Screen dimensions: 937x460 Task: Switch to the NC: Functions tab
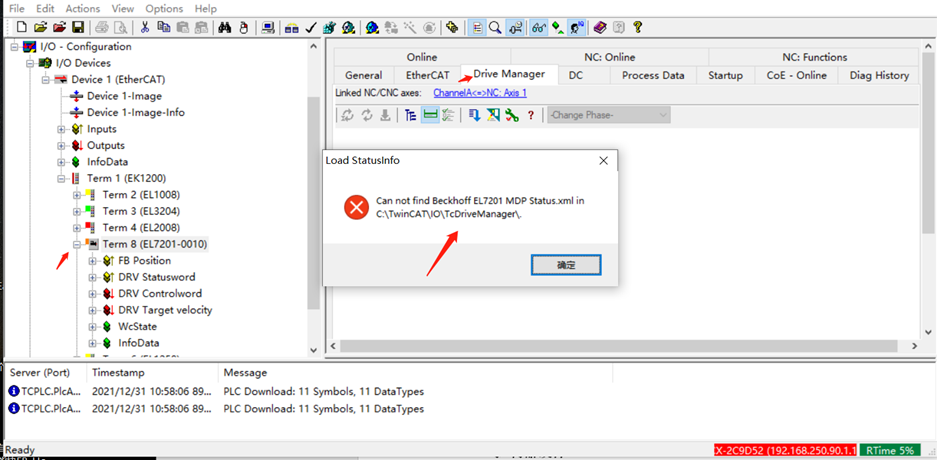point(814,57)
